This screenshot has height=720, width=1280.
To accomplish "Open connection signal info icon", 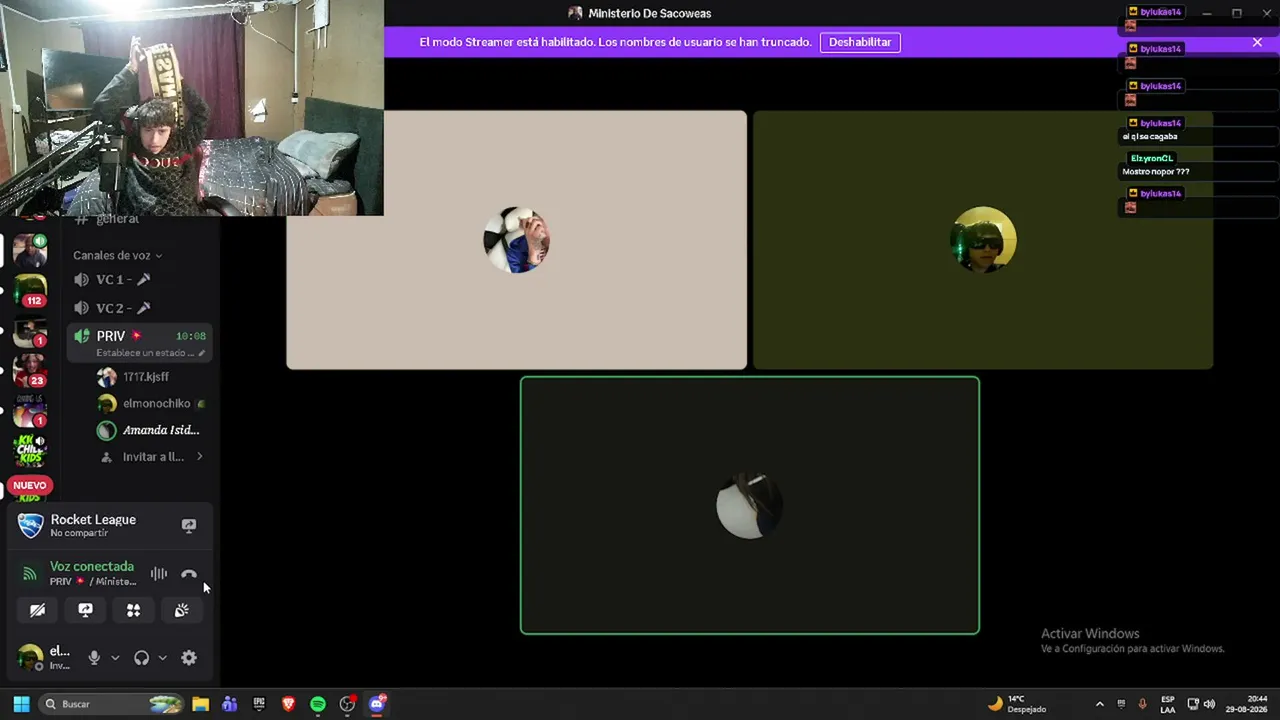I will [29, 574].
